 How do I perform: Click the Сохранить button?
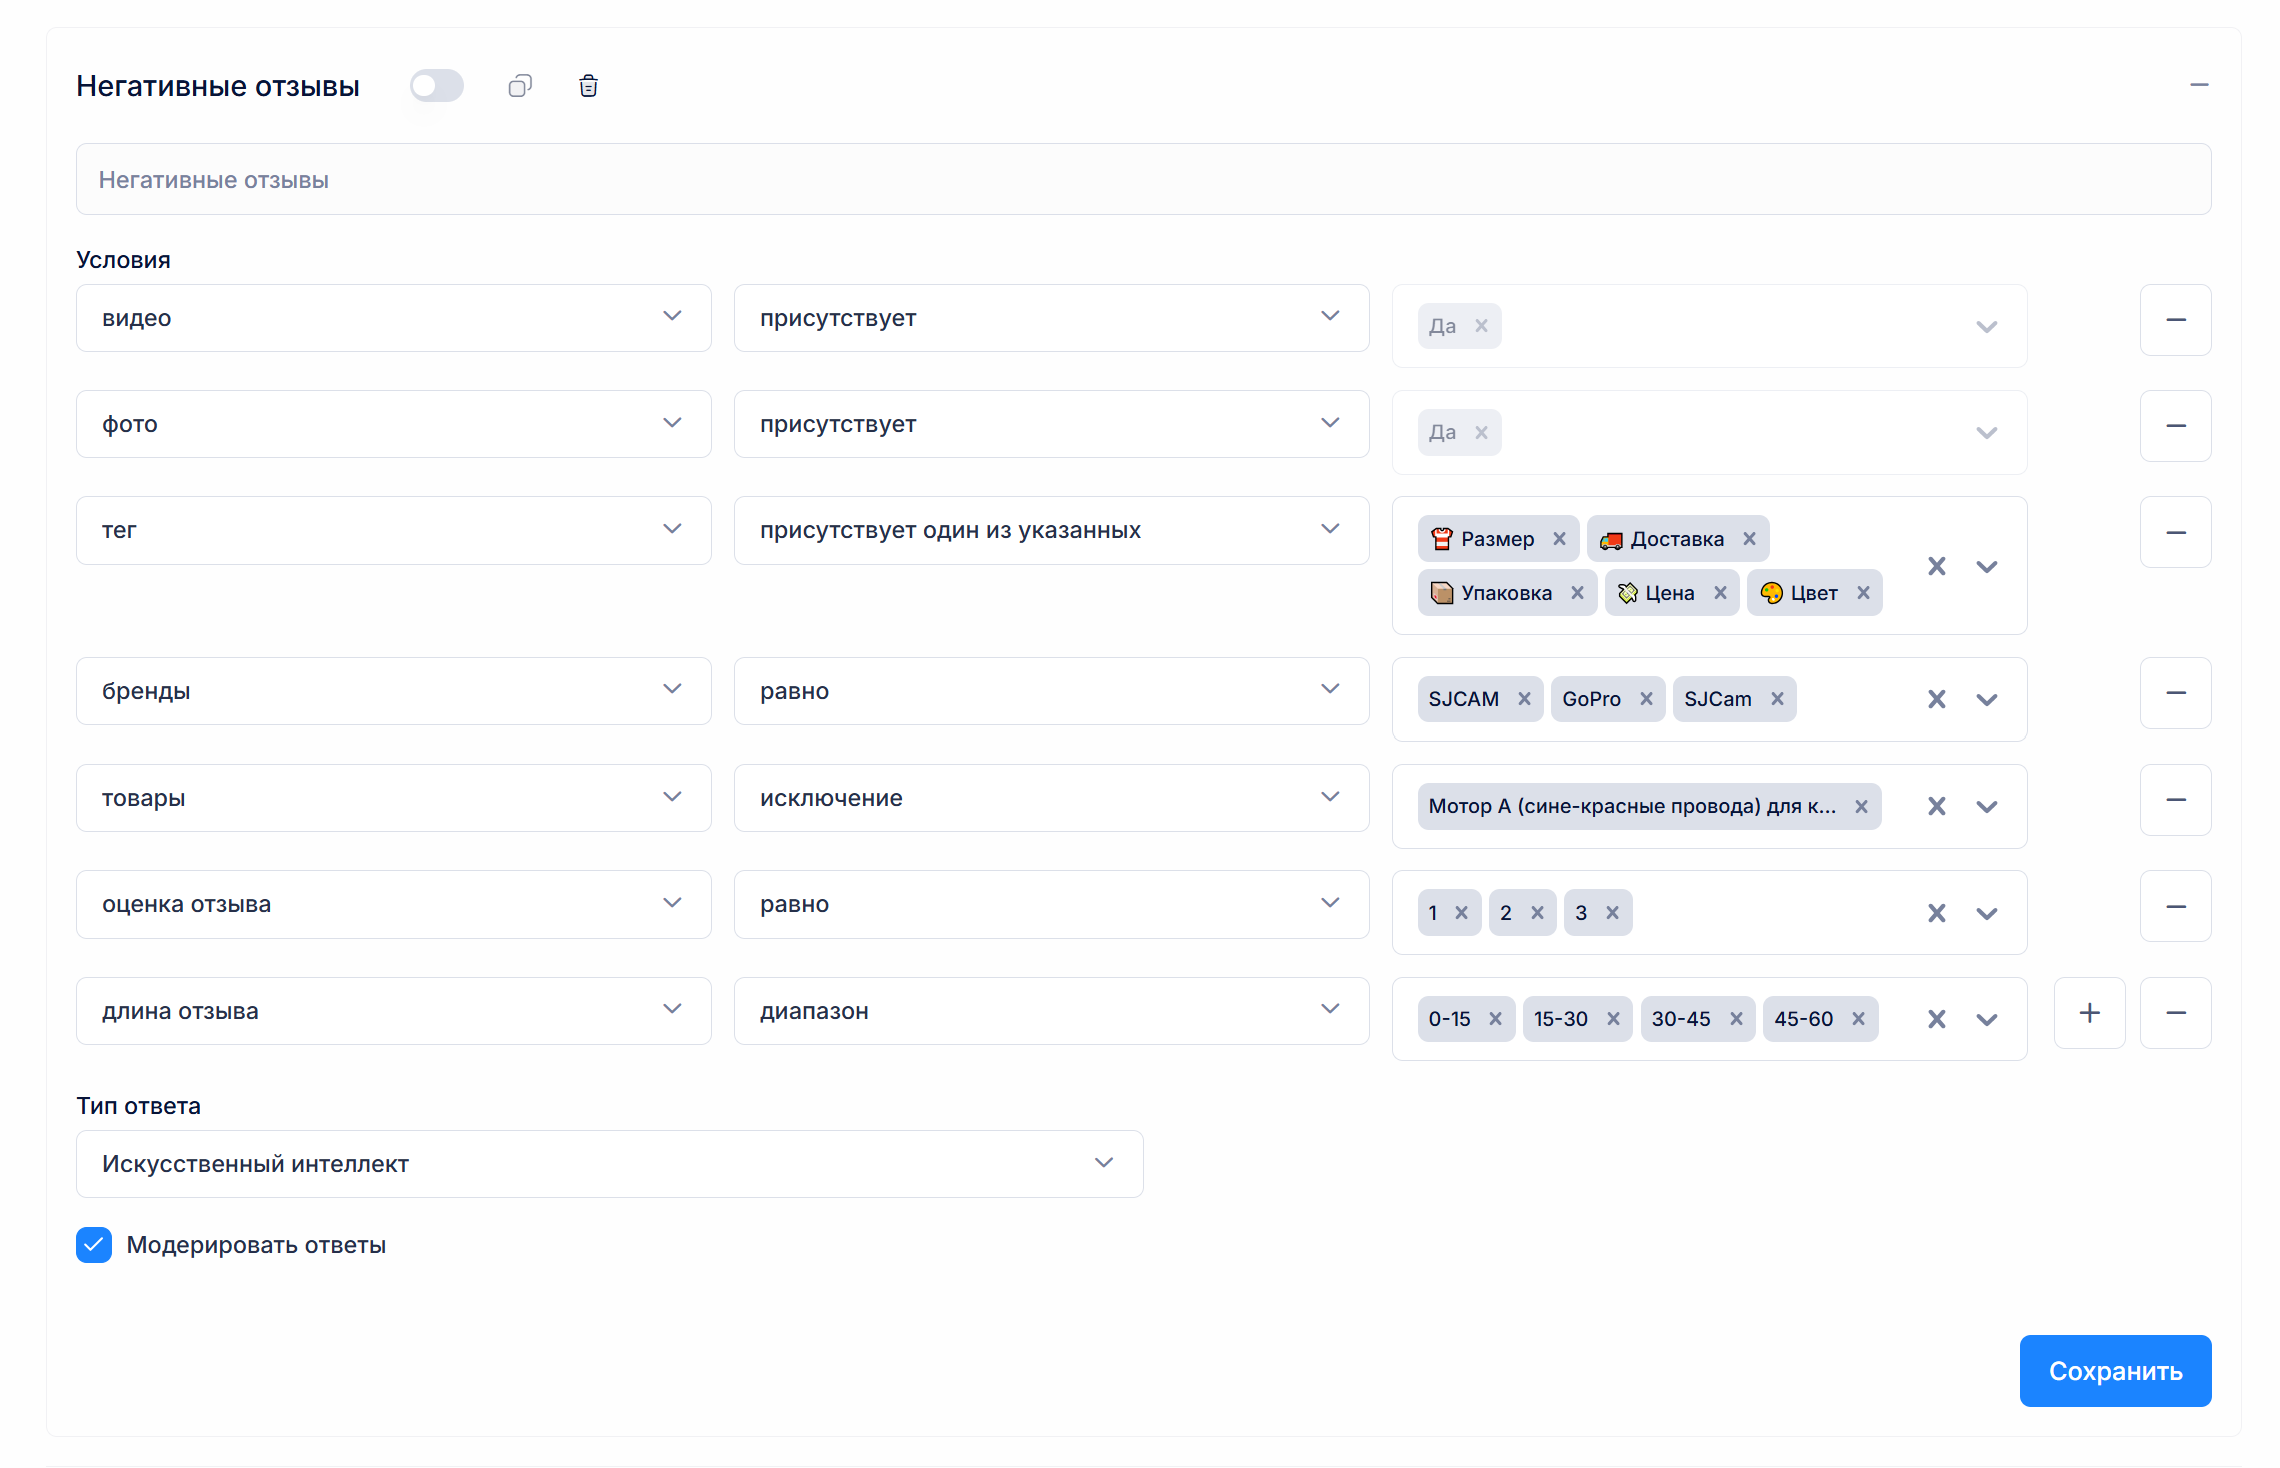point(2114,1371)
